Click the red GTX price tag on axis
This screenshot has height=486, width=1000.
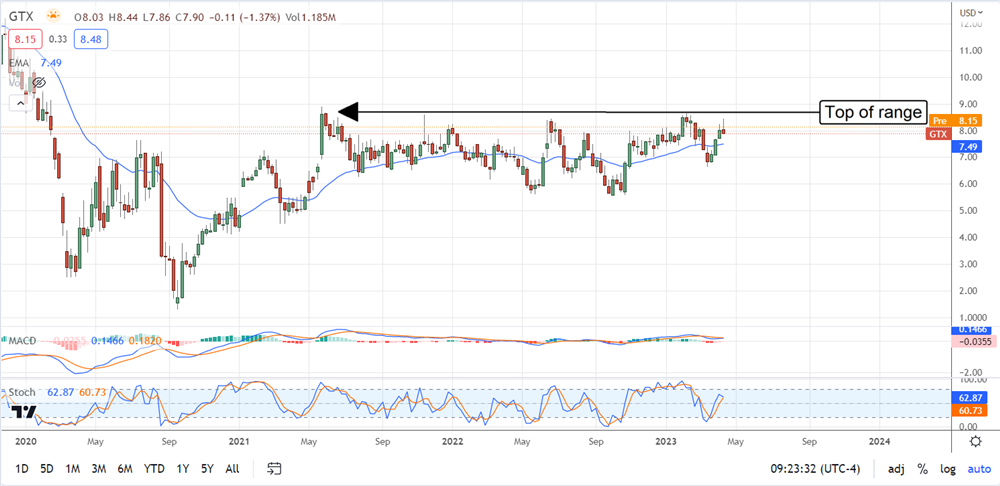click(x=937, y=133)
